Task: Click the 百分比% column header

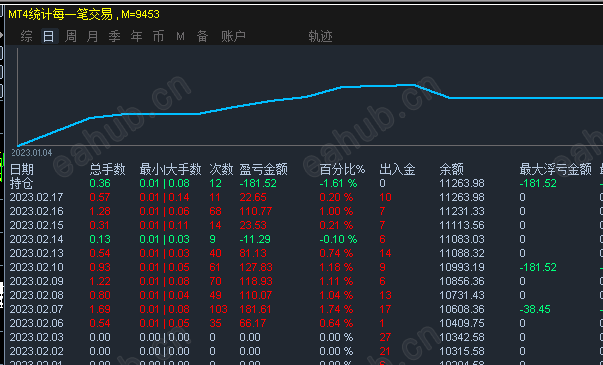Action: pos(342,169)
